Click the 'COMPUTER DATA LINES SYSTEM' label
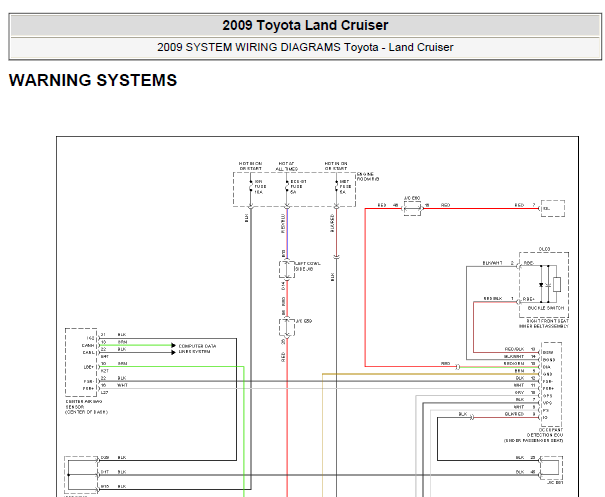The width and height of the screenshot is (605, 497). pyautogui.click(x=197, y=349)
